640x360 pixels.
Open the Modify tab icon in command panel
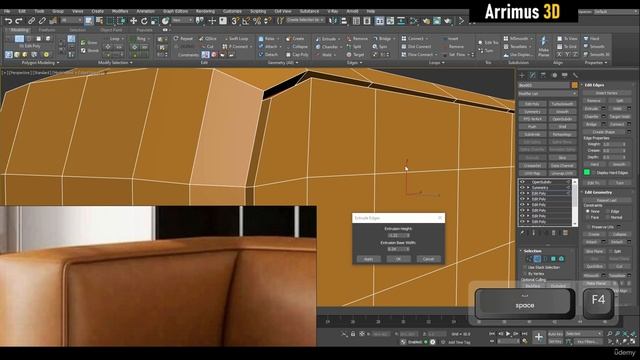533,75
